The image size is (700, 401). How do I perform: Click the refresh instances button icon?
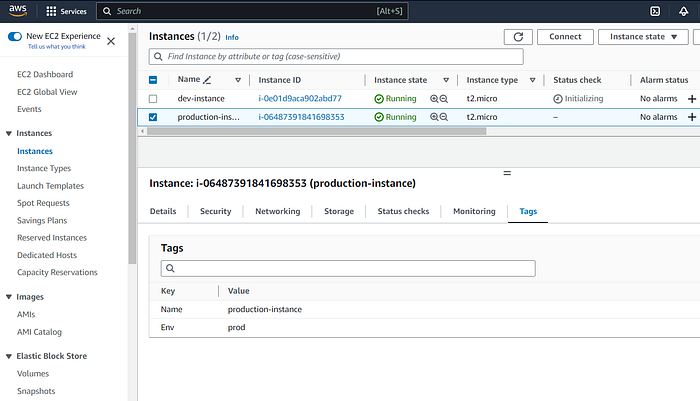click(518, 37)
